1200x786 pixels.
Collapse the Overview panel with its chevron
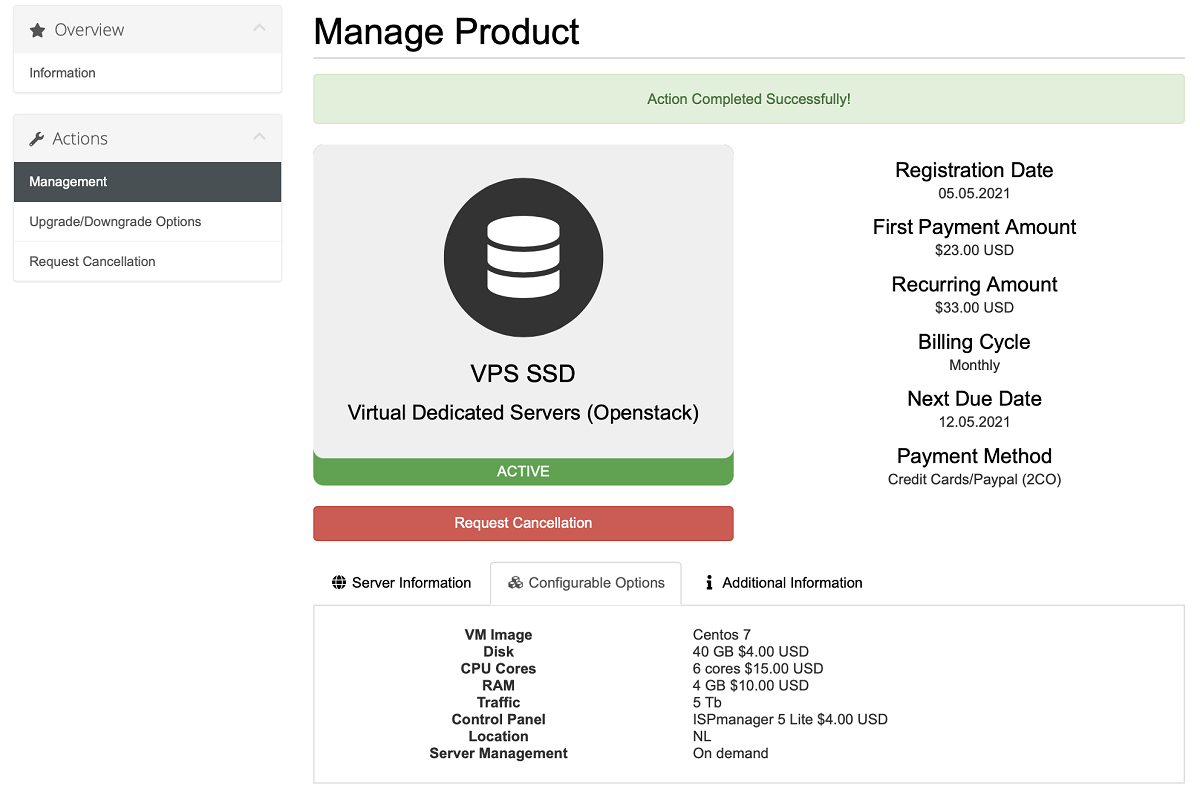(x=260, y=29)
